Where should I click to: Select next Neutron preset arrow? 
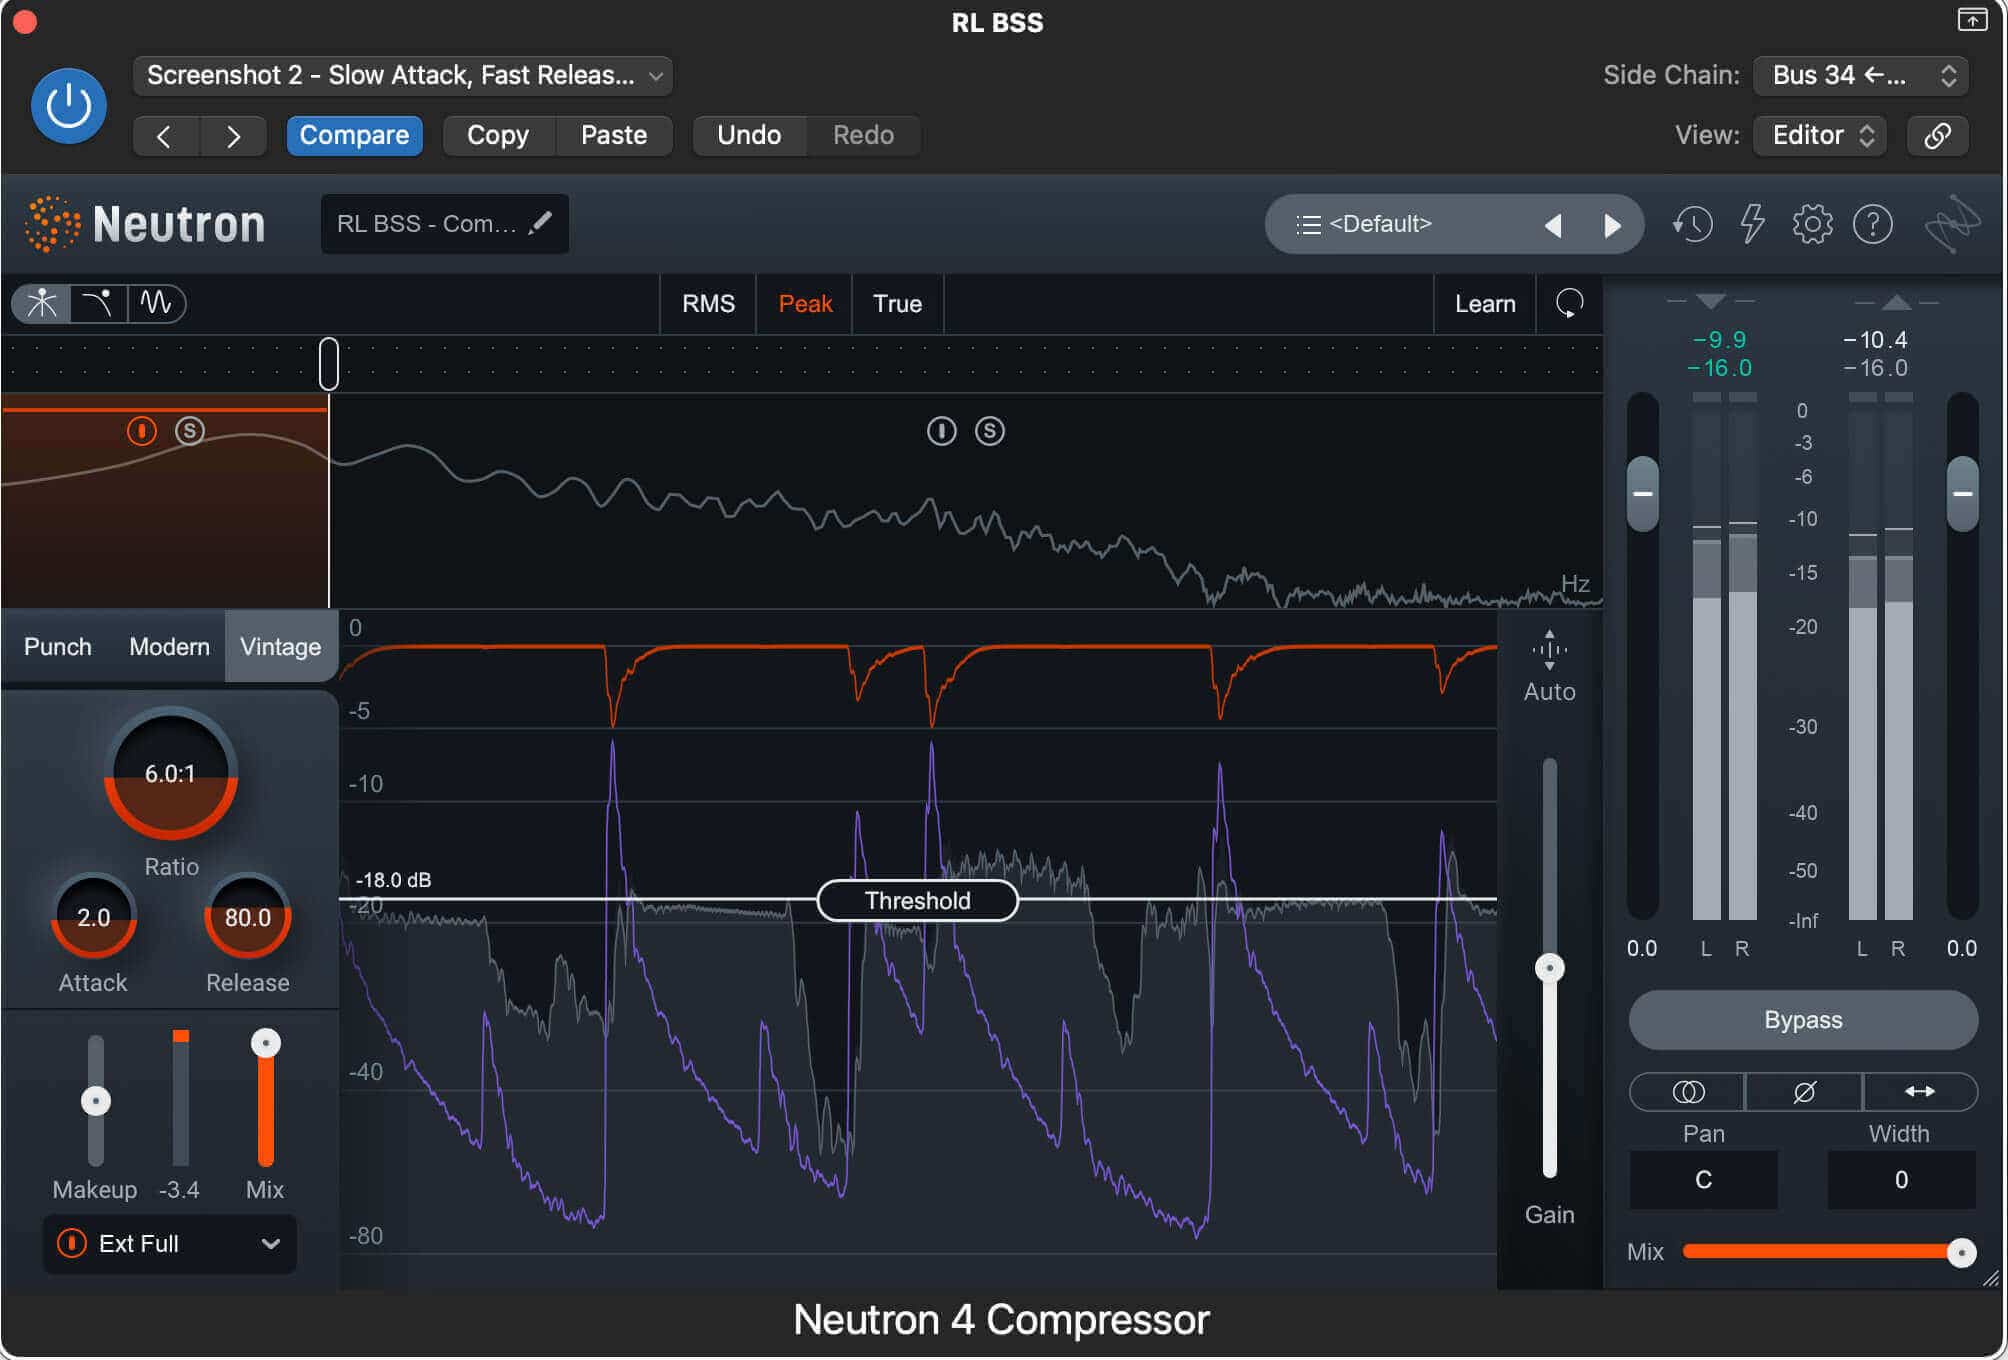[1611, 225]
